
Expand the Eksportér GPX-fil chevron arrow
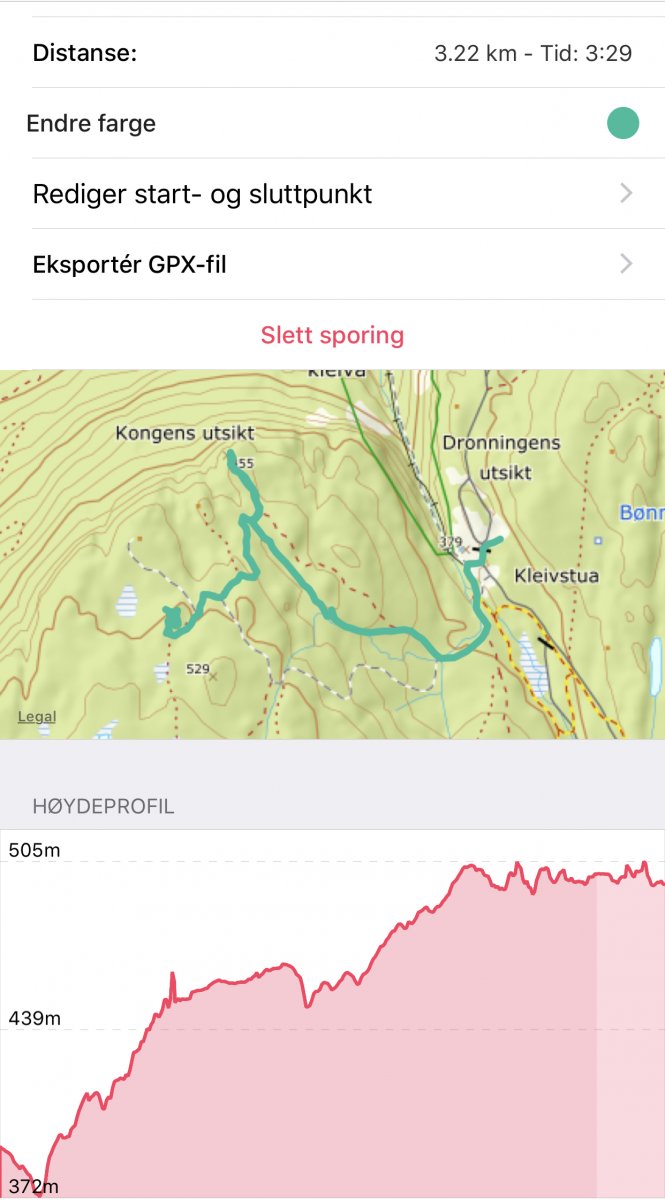point(626,264)
